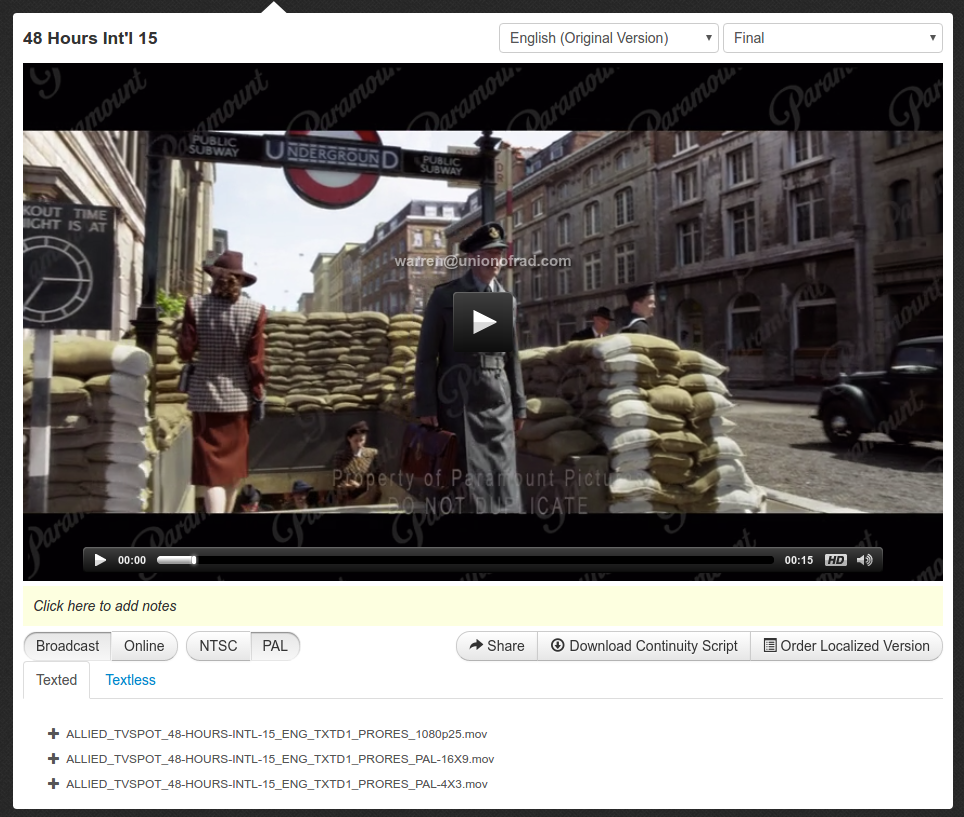Expand the PRORES_1080p25.mov file entry

tap(53, 733)
